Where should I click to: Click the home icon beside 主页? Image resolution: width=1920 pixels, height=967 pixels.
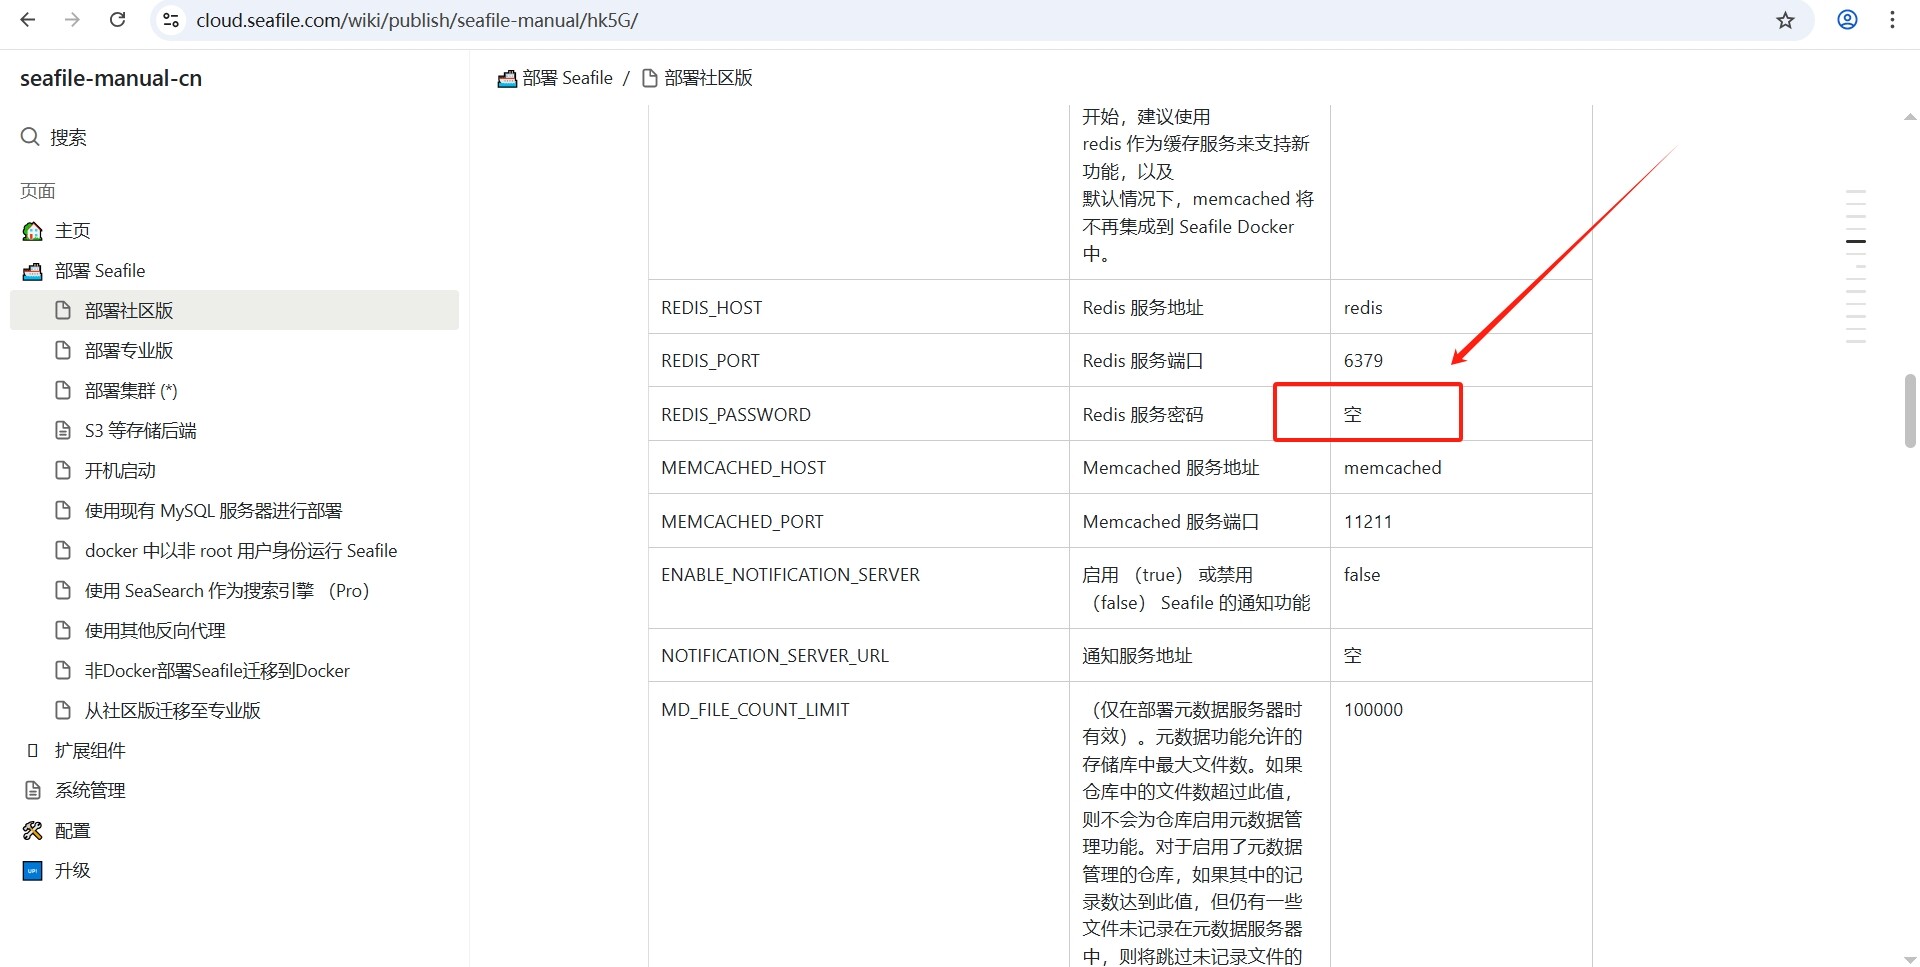(x=33, y=231)
